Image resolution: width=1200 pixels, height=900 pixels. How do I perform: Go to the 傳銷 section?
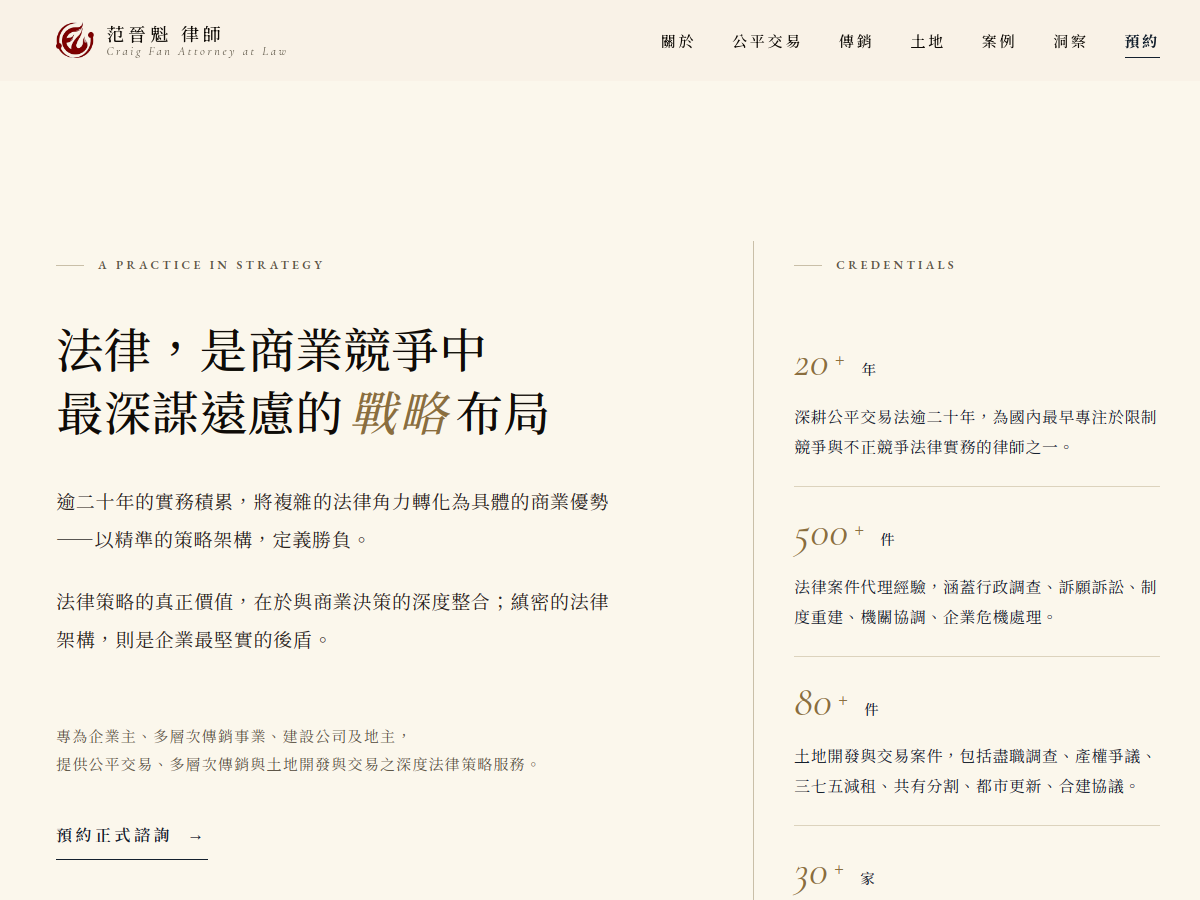pos(856,42)
